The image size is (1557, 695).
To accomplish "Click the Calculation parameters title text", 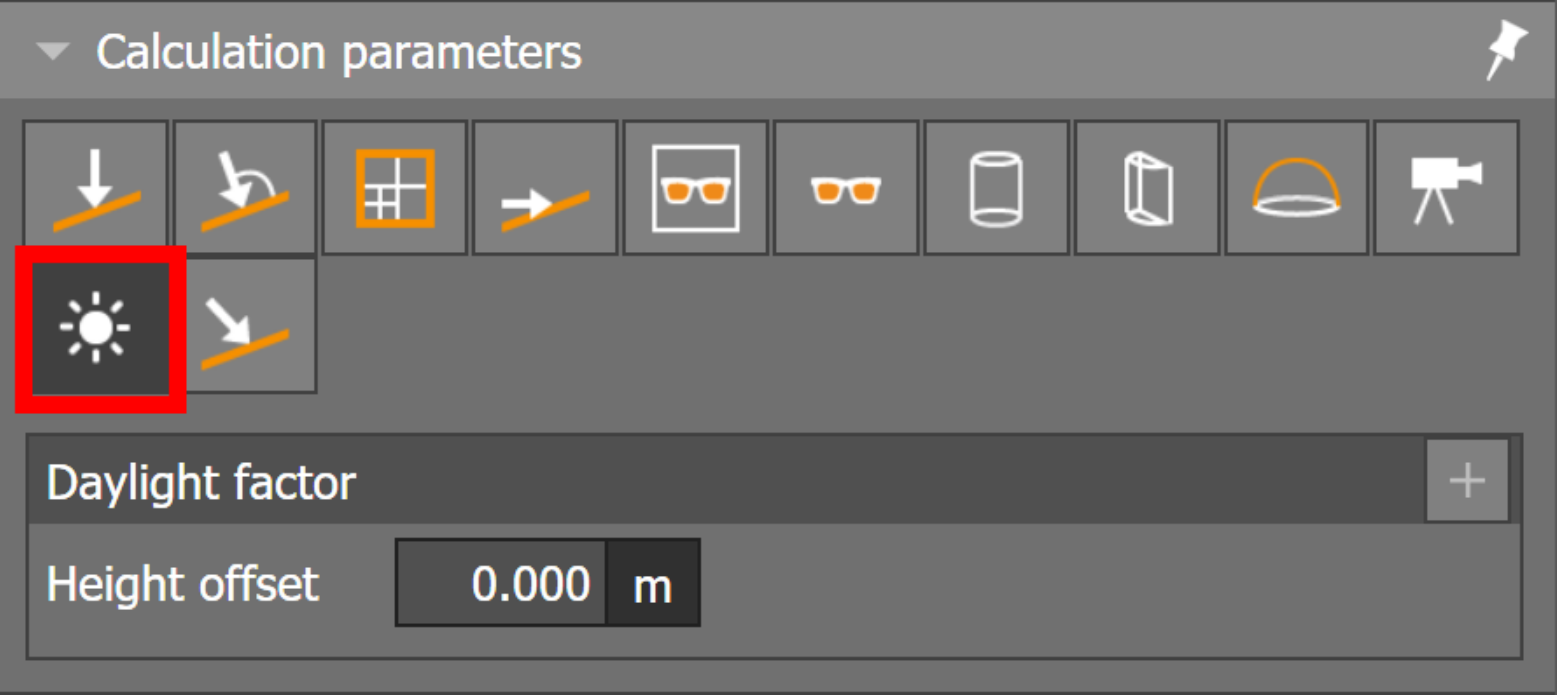I will (339, 52).
